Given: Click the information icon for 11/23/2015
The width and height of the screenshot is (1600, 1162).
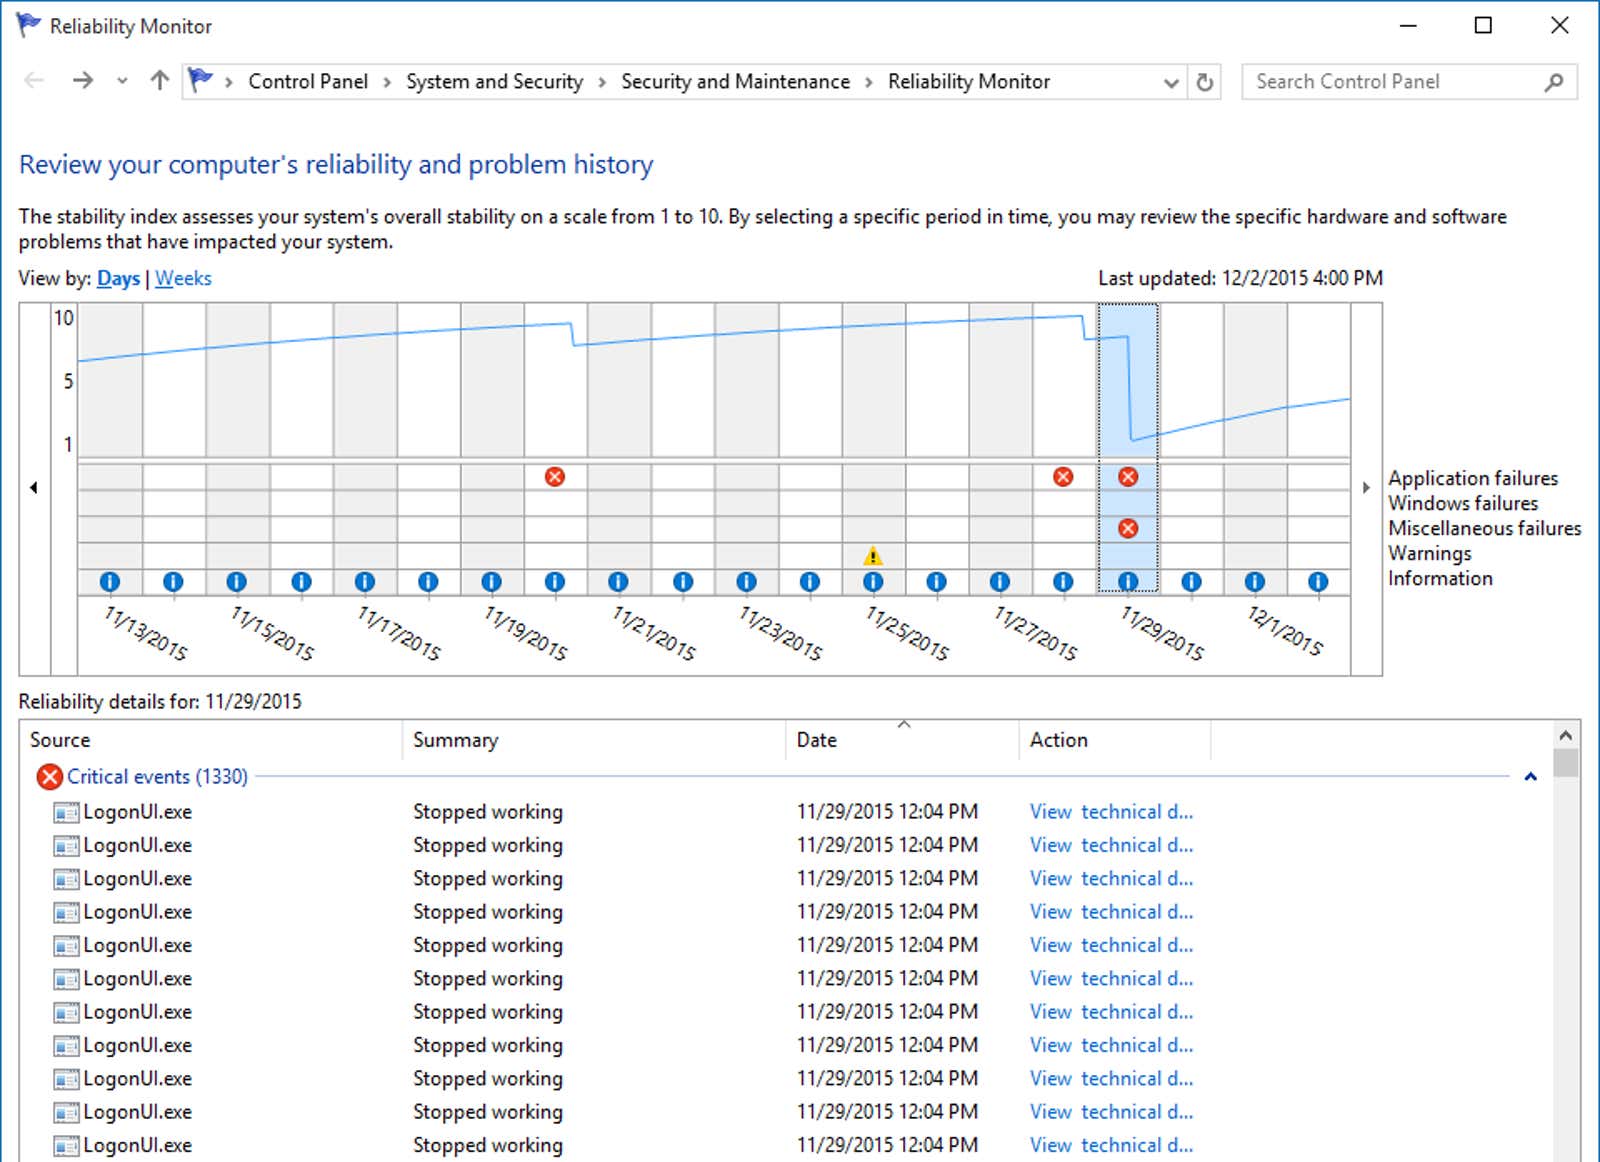Looking at the screenshot, I should pos(746,581).
